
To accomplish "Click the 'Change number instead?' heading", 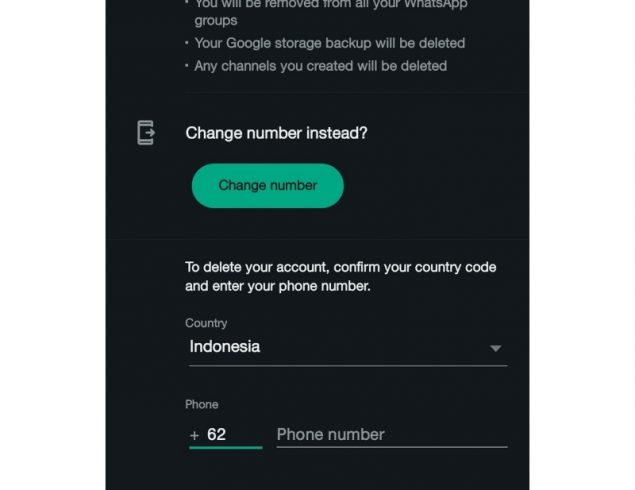I will 276,133.
